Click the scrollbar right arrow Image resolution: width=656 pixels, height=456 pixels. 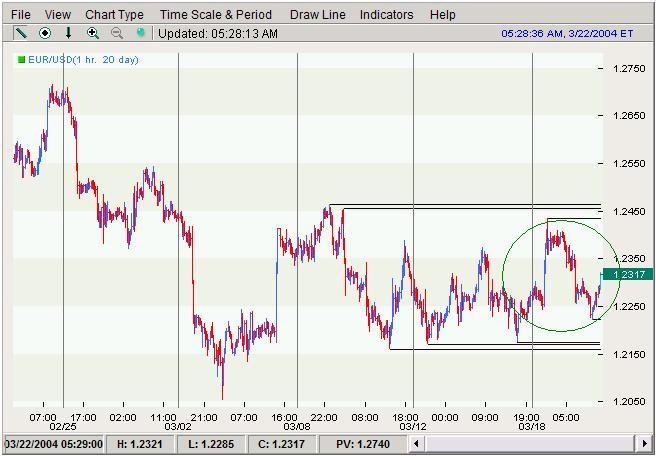(x=644, y=443)
